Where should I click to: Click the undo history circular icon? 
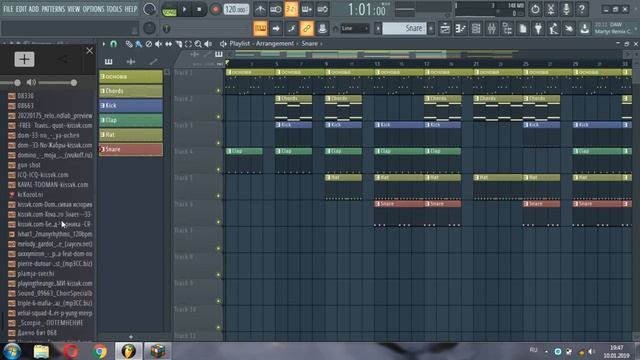pos(535,9)
